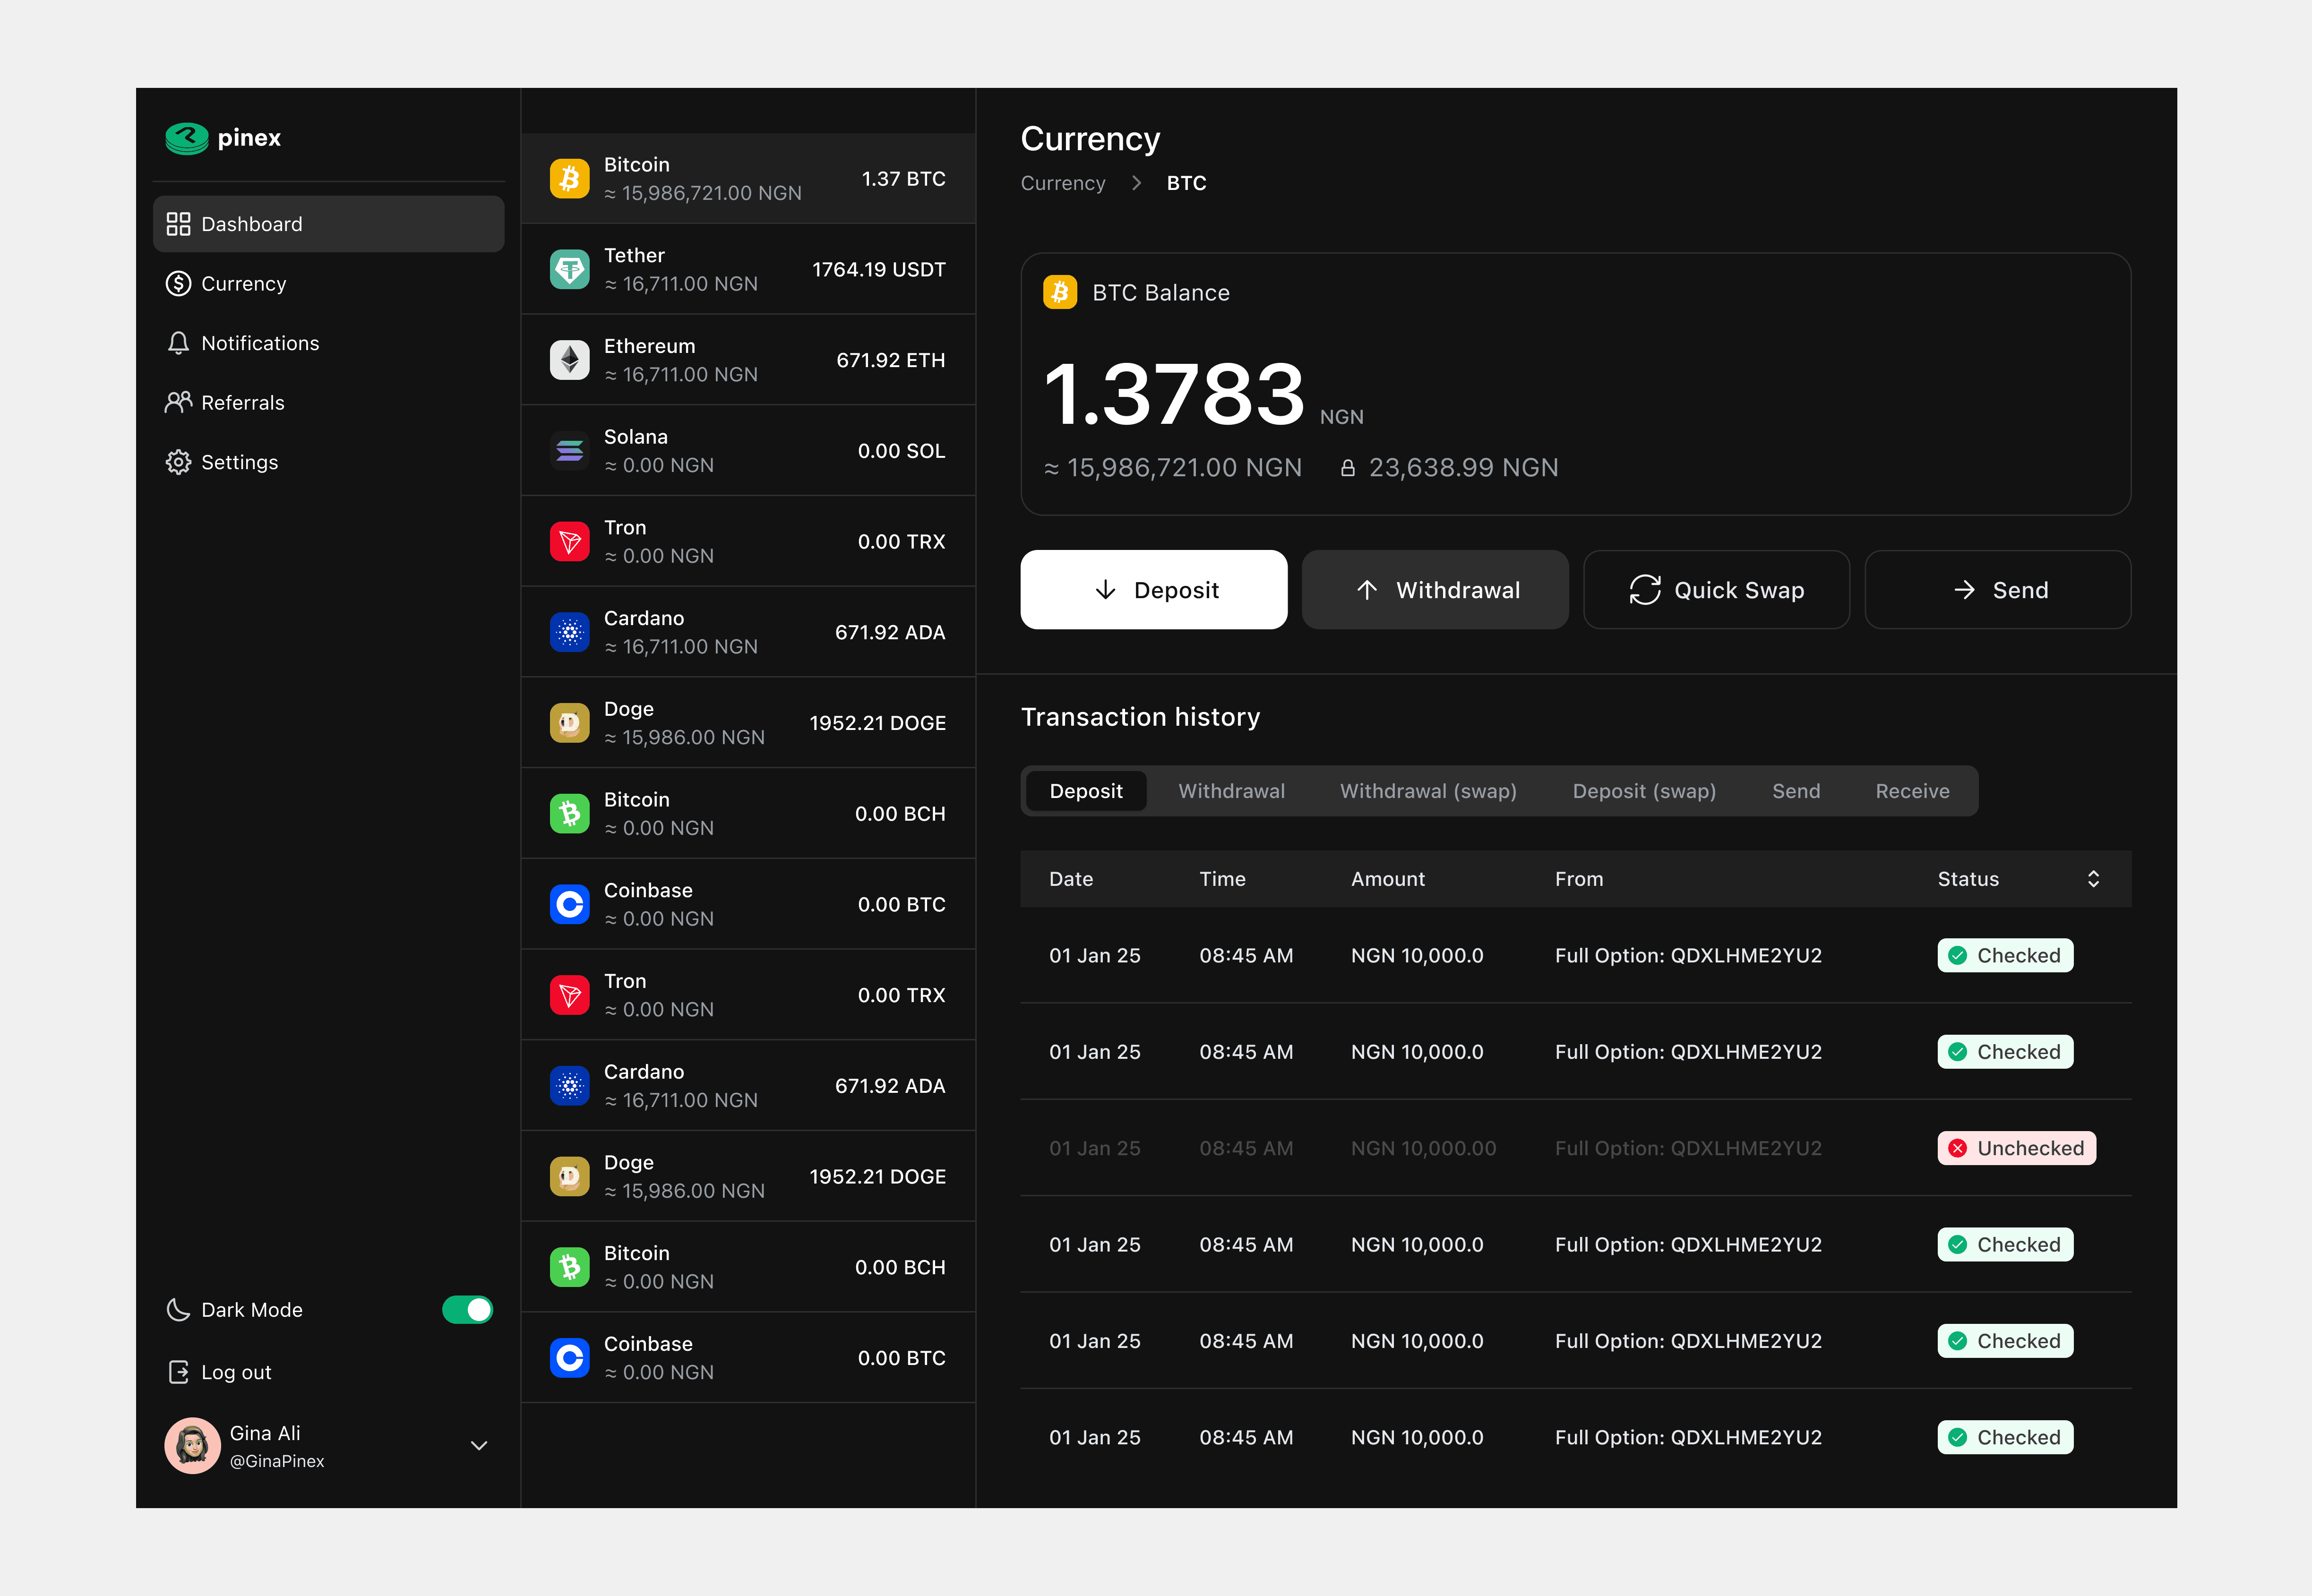Image resolution: width=2312 pixels, height=1596 pixels.
Task: Click the Quick Swap button
Action: tap(1716, 589)
